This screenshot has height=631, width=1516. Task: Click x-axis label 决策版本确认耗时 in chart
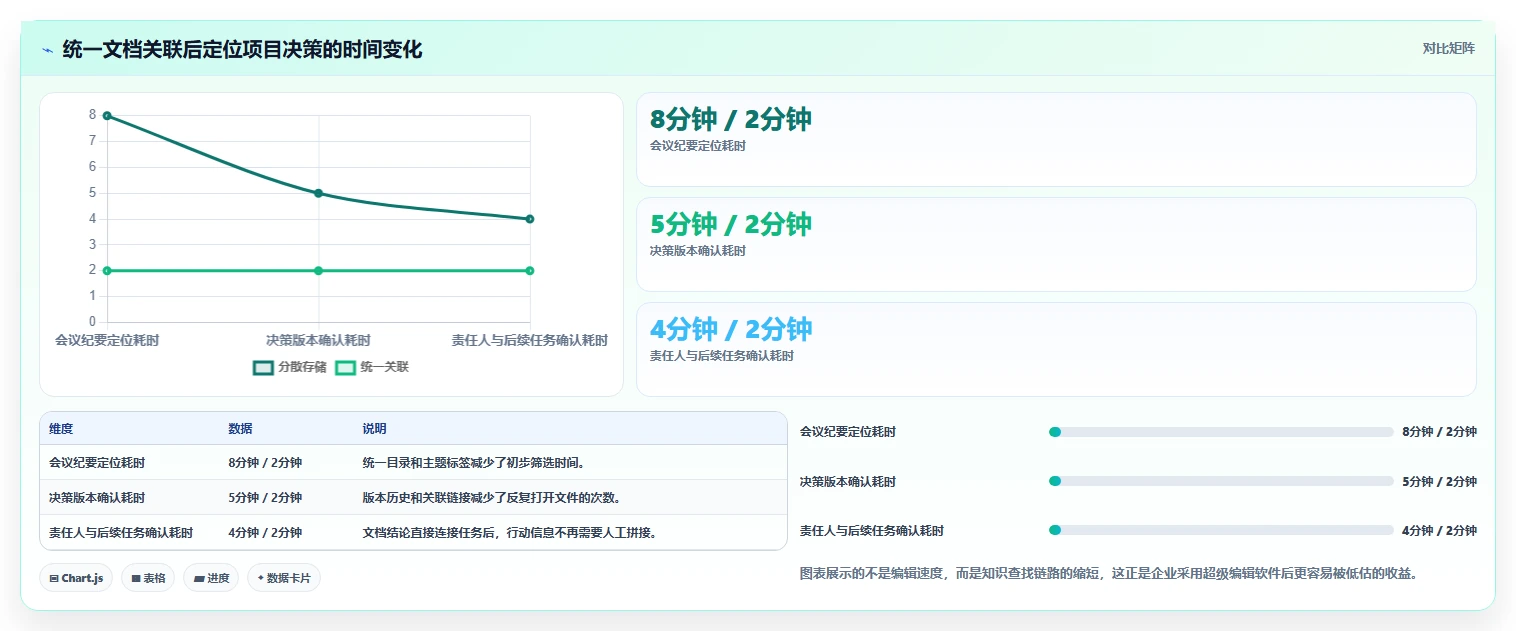[318, 340]
